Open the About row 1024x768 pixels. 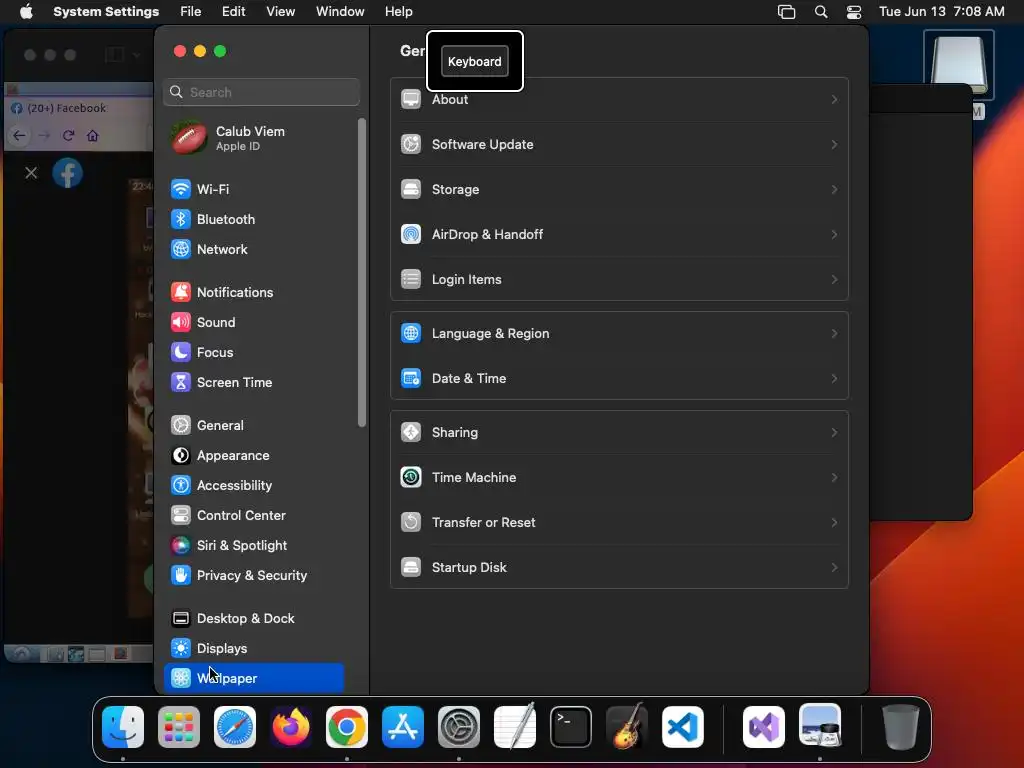pyautogui.click(x=619, y=100)
